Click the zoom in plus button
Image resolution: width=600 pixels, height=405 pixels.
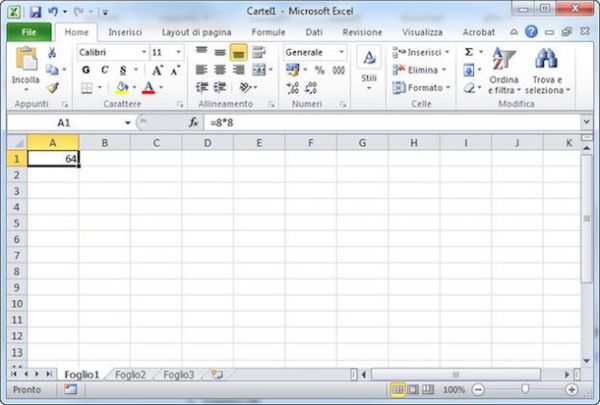point(572,390)
